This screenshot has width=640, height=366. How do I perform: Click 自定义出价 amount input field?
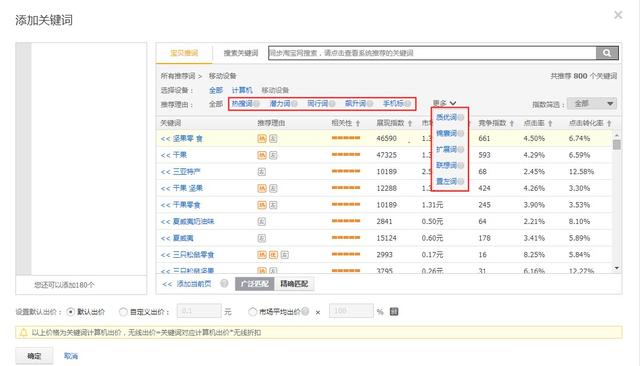pyautogui.click(x=199, y=311)
